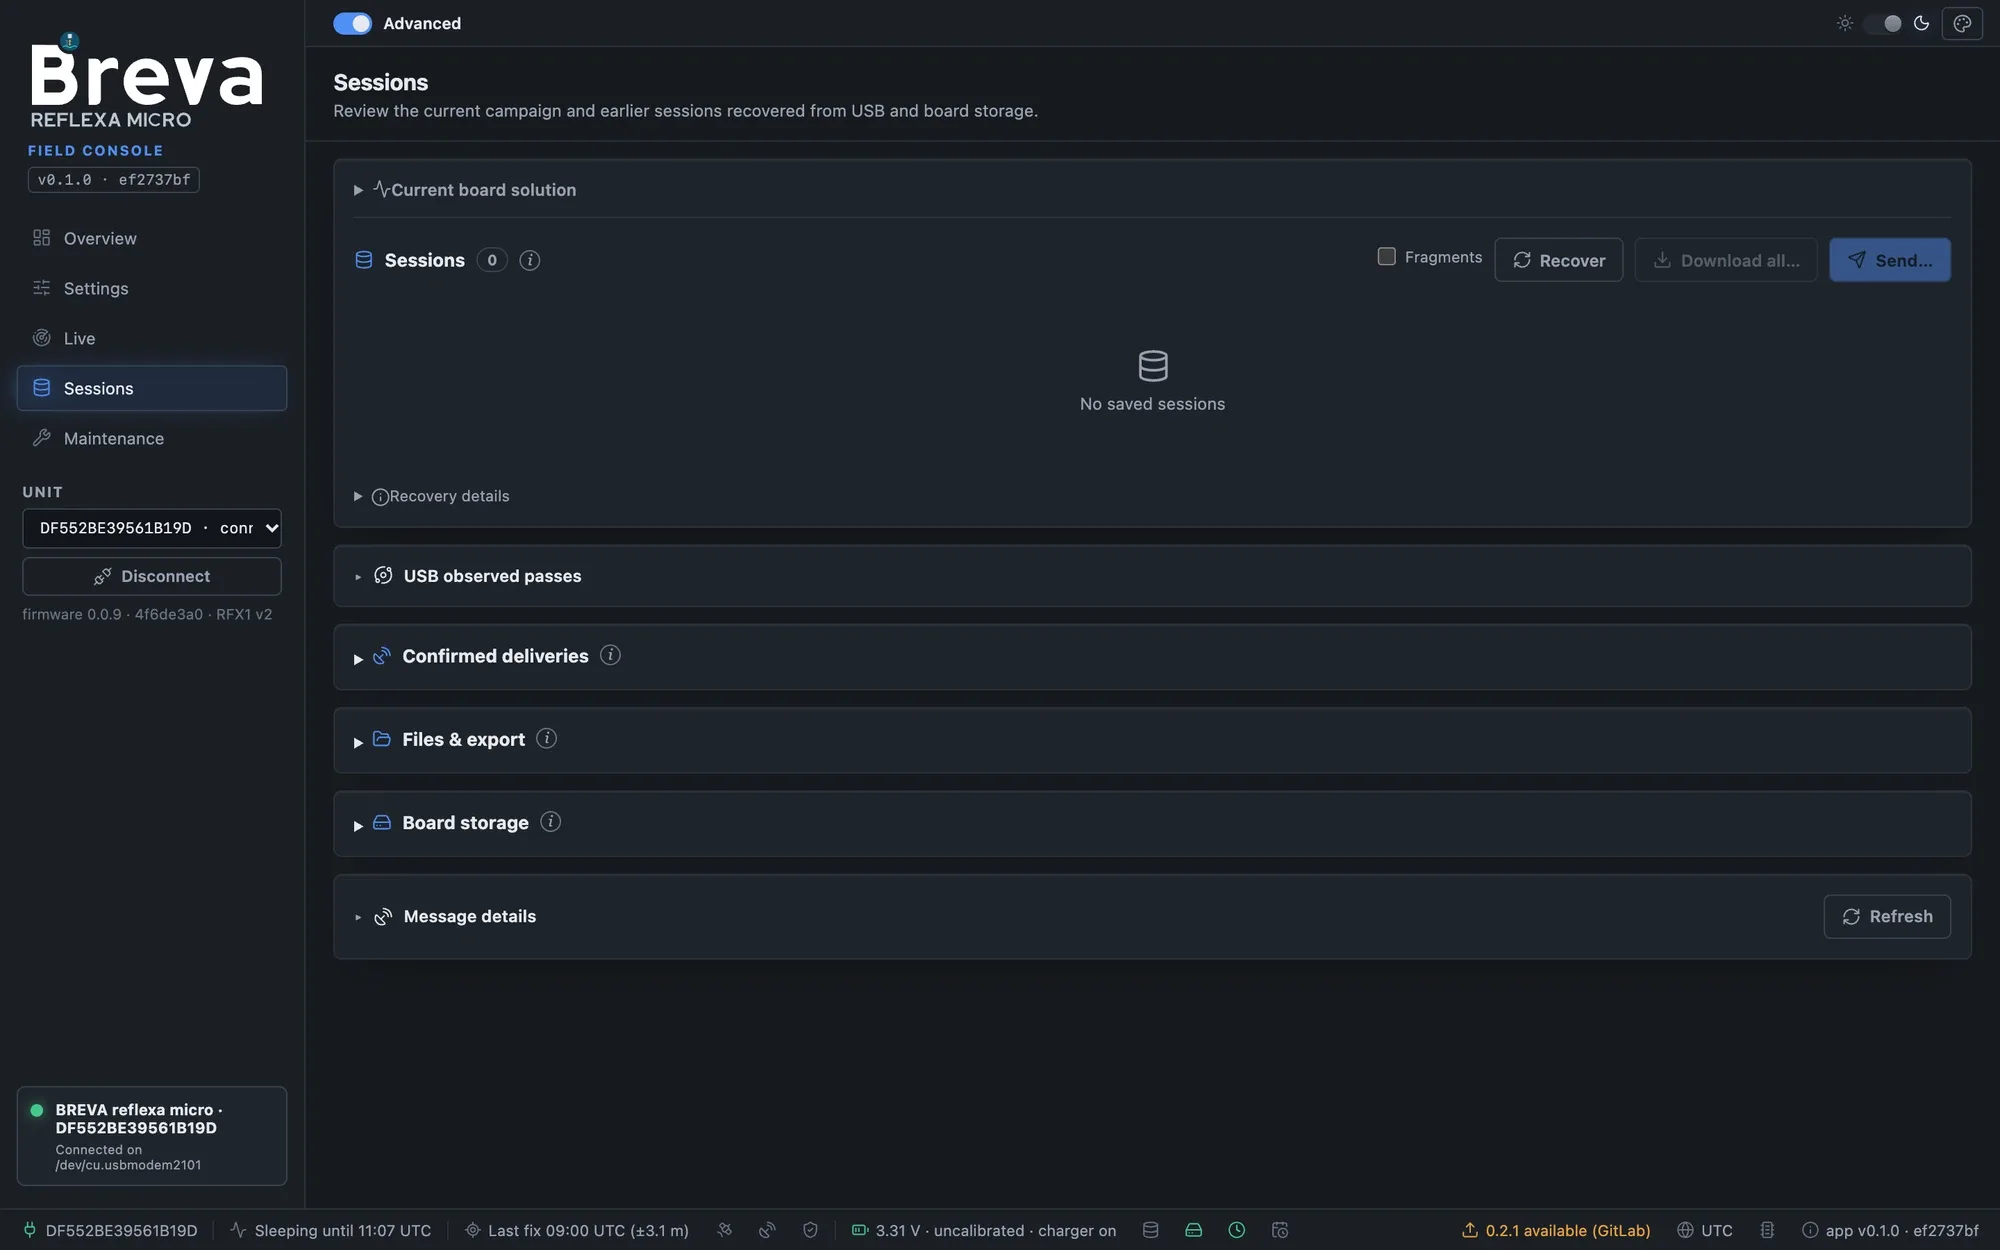Click the green clock status icon

1237,1230
